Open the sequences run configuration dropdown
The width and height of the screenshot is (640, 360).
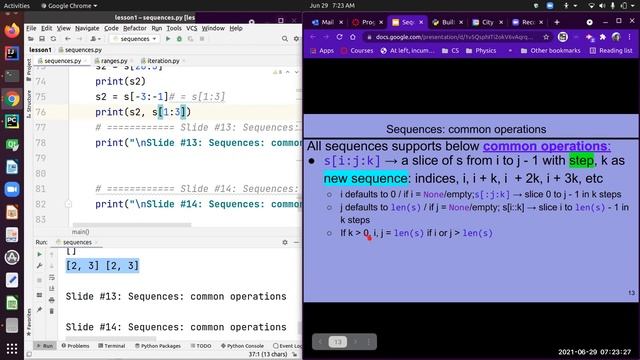[135, 39]
